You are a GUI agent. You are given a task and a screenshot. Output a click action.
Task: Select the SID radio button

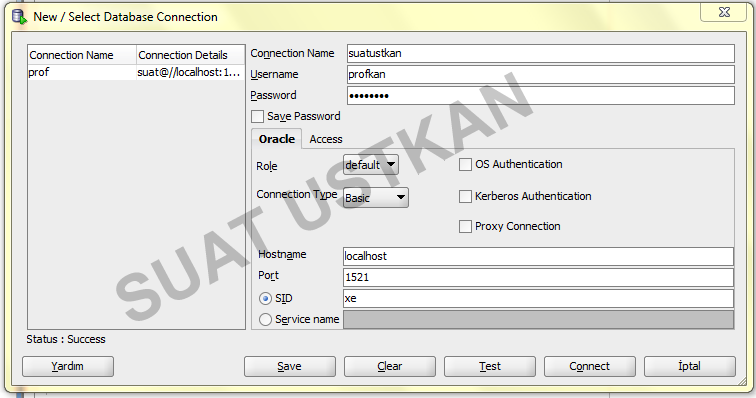[265, 299]
